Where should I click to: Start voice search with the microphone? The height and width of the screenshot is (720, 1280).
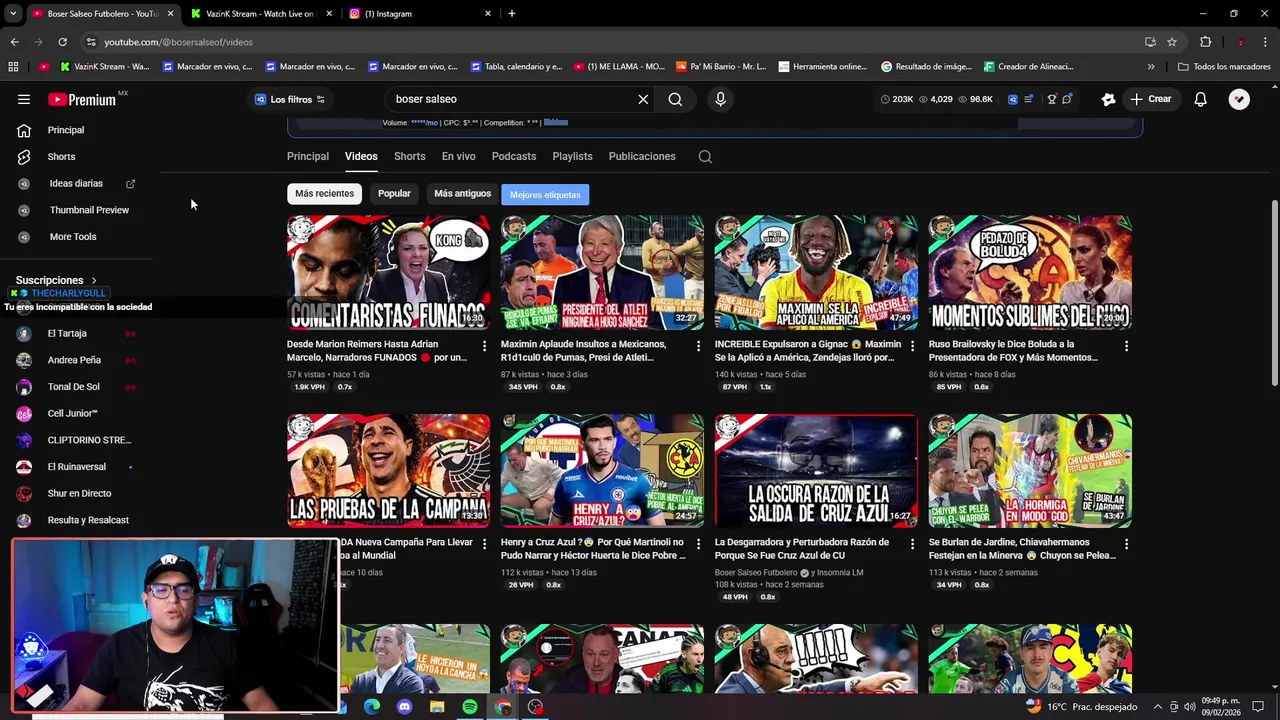720,99
